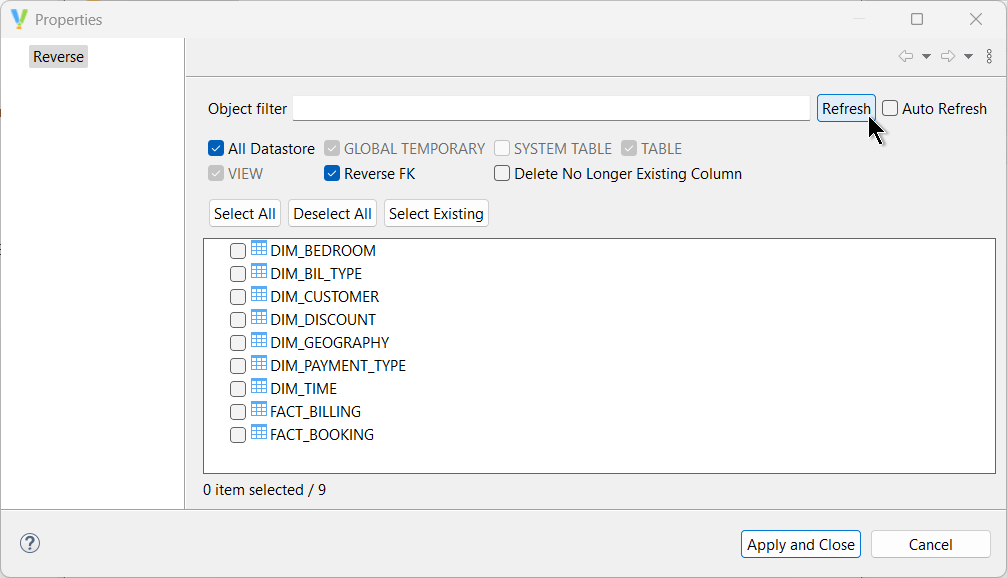Click the forward navigation arrow icon
Screen dimensions: 1007x578
click(948, 56)
